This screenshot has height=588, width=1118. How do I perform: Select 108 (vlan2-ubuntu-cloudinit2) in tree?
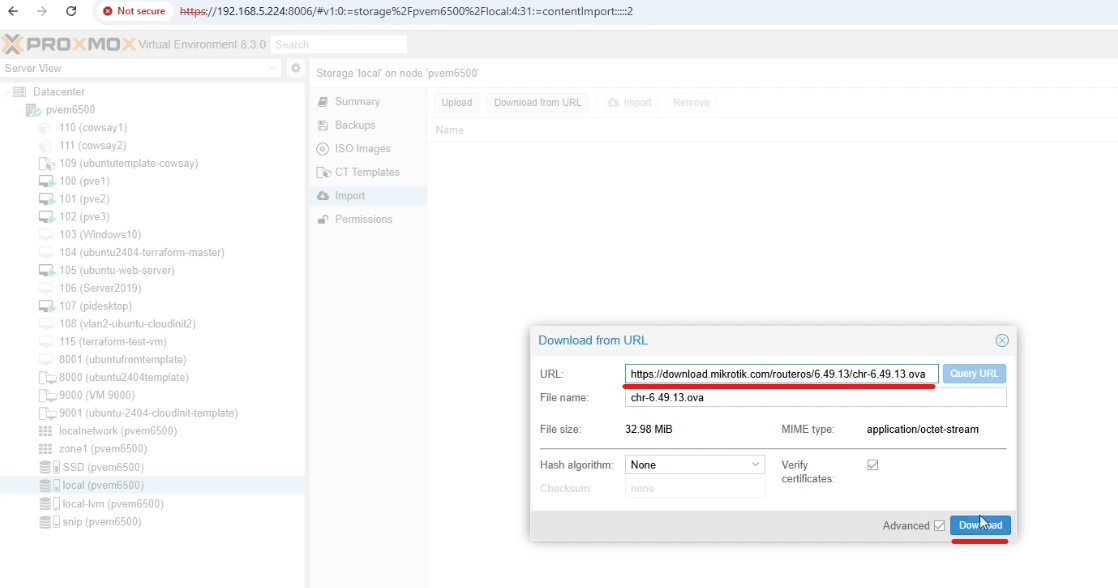(127, 324)
